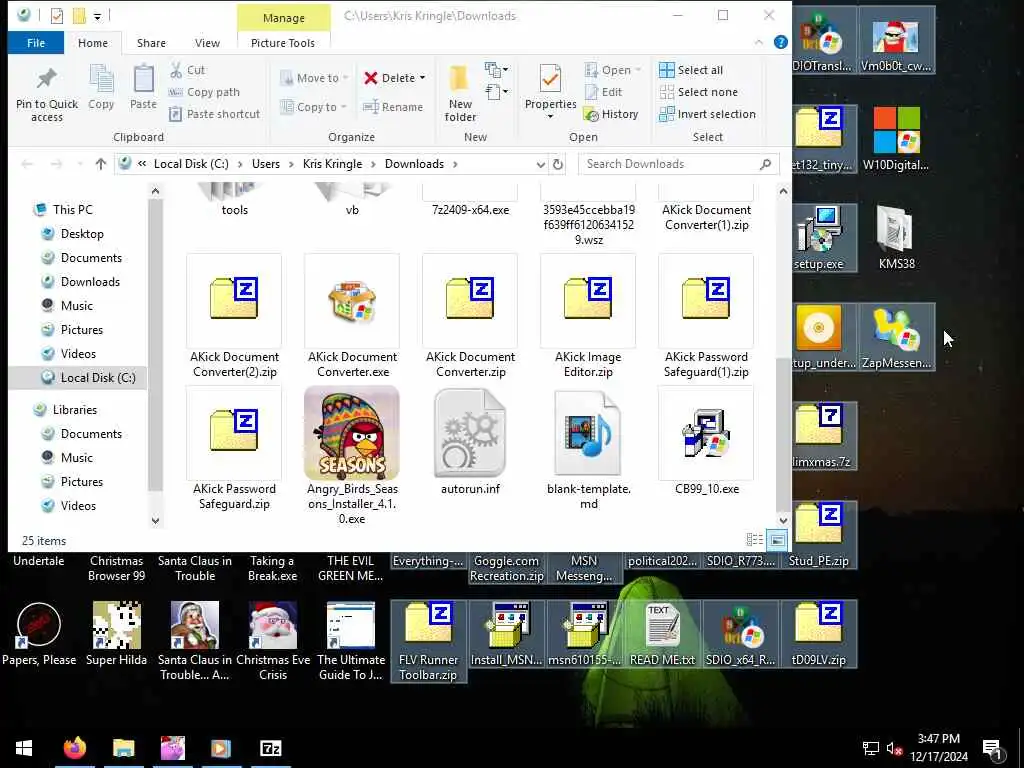Click Invert selection
Image resolution: width=1024 pixels, height=768 pixels.
(707, 114)
